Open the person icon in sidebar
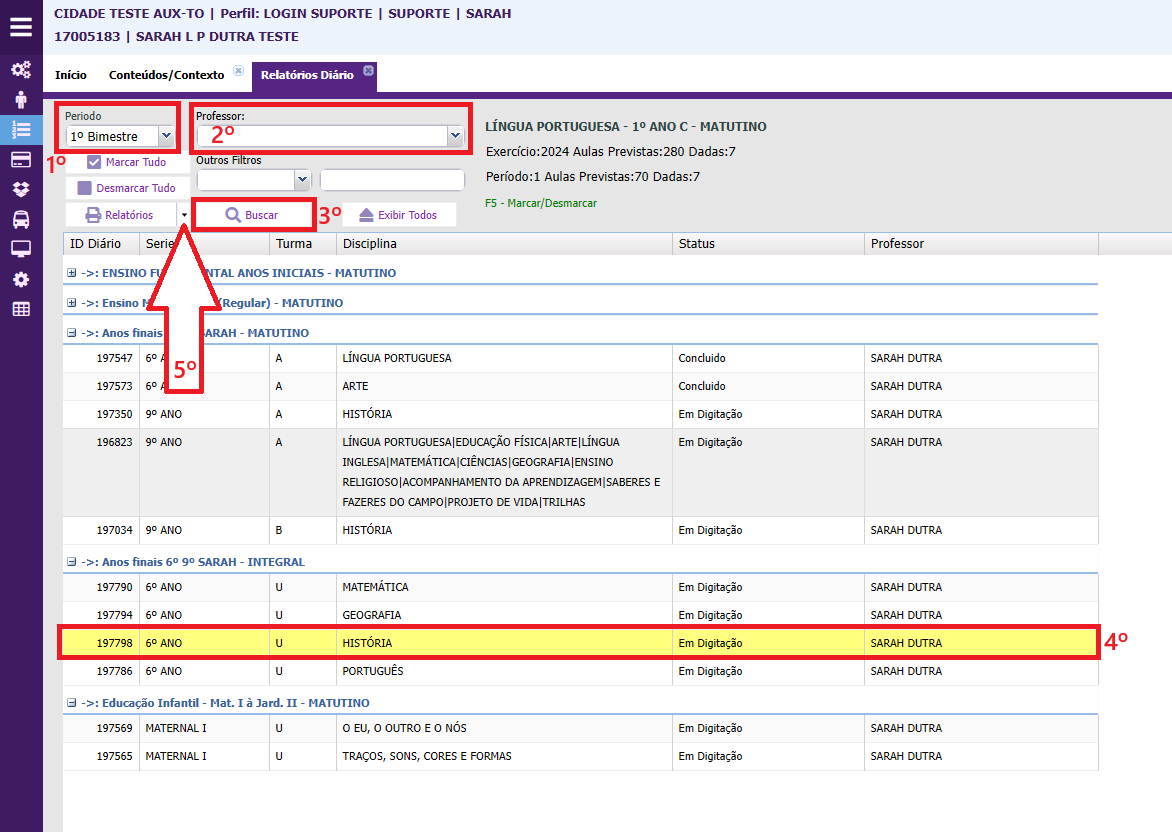 [x=21, y=100]
